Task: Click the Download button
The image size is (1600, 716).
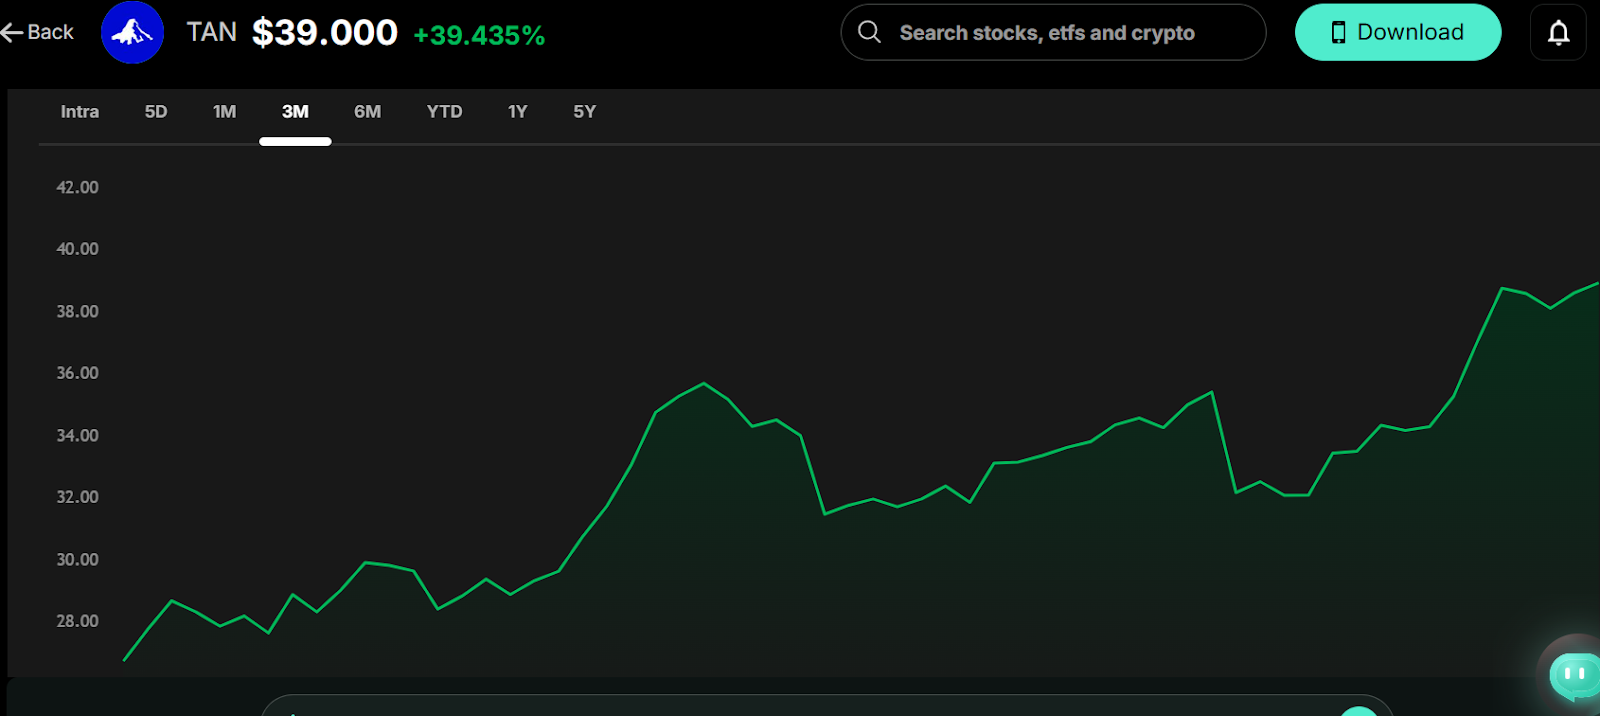Action: 1398,32
